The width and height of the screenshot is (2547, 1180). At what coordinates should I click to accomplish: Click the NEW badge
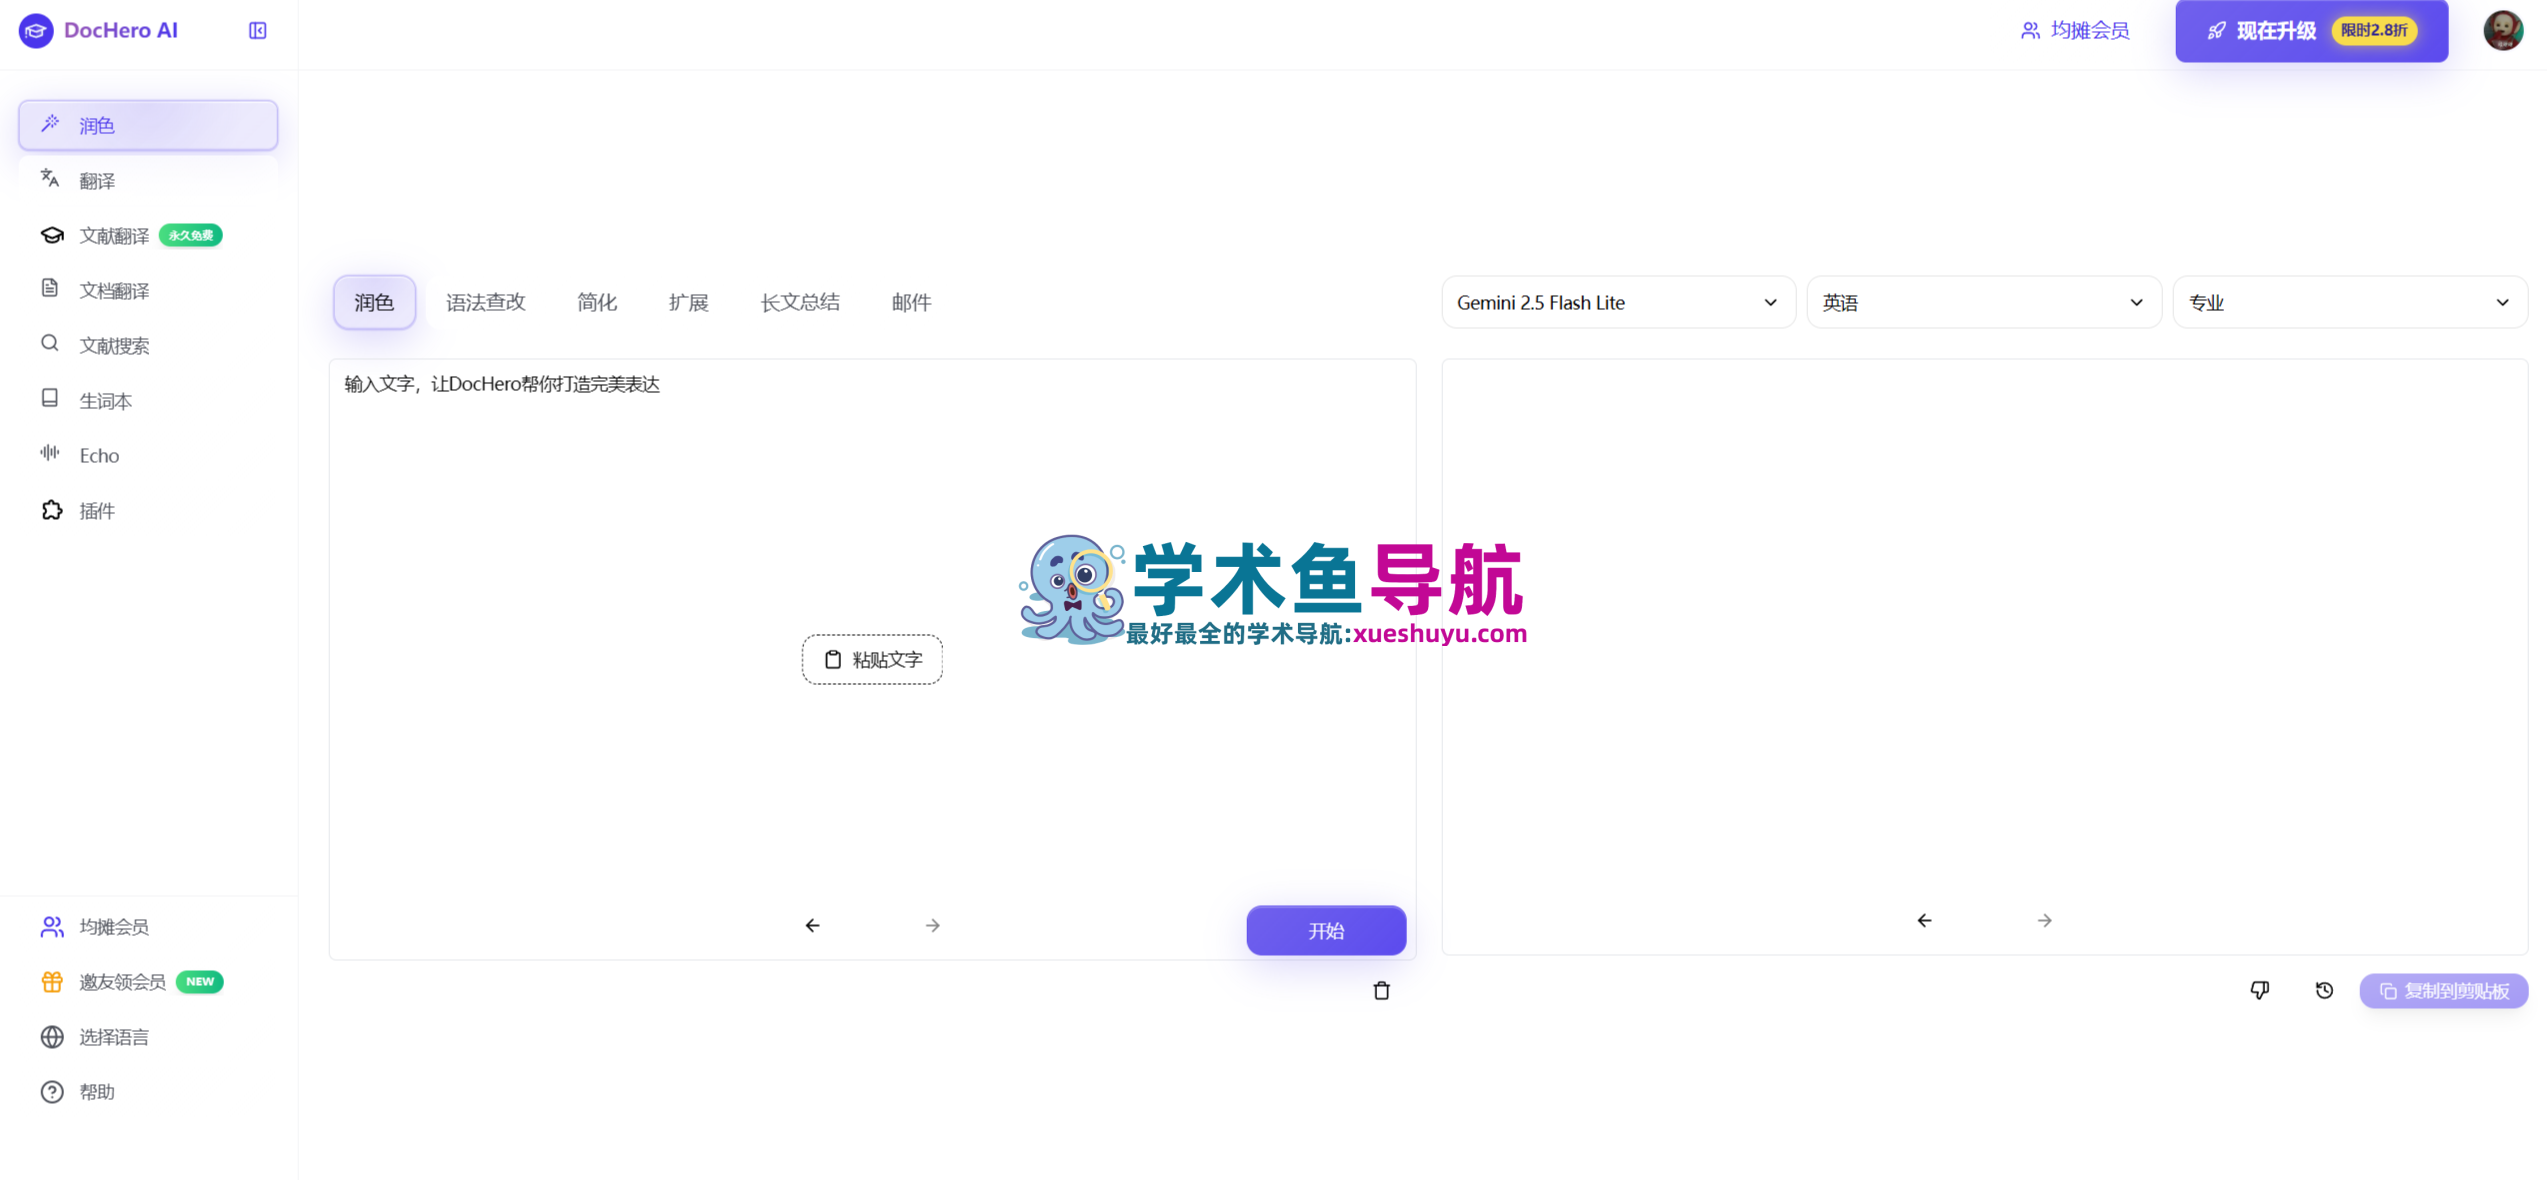click(200, 981)
